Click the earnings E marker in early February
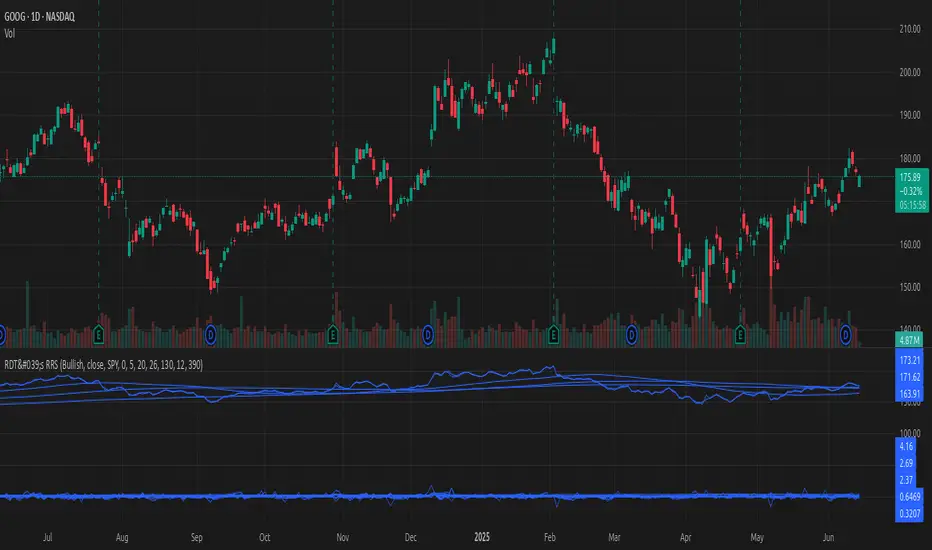 553,335
